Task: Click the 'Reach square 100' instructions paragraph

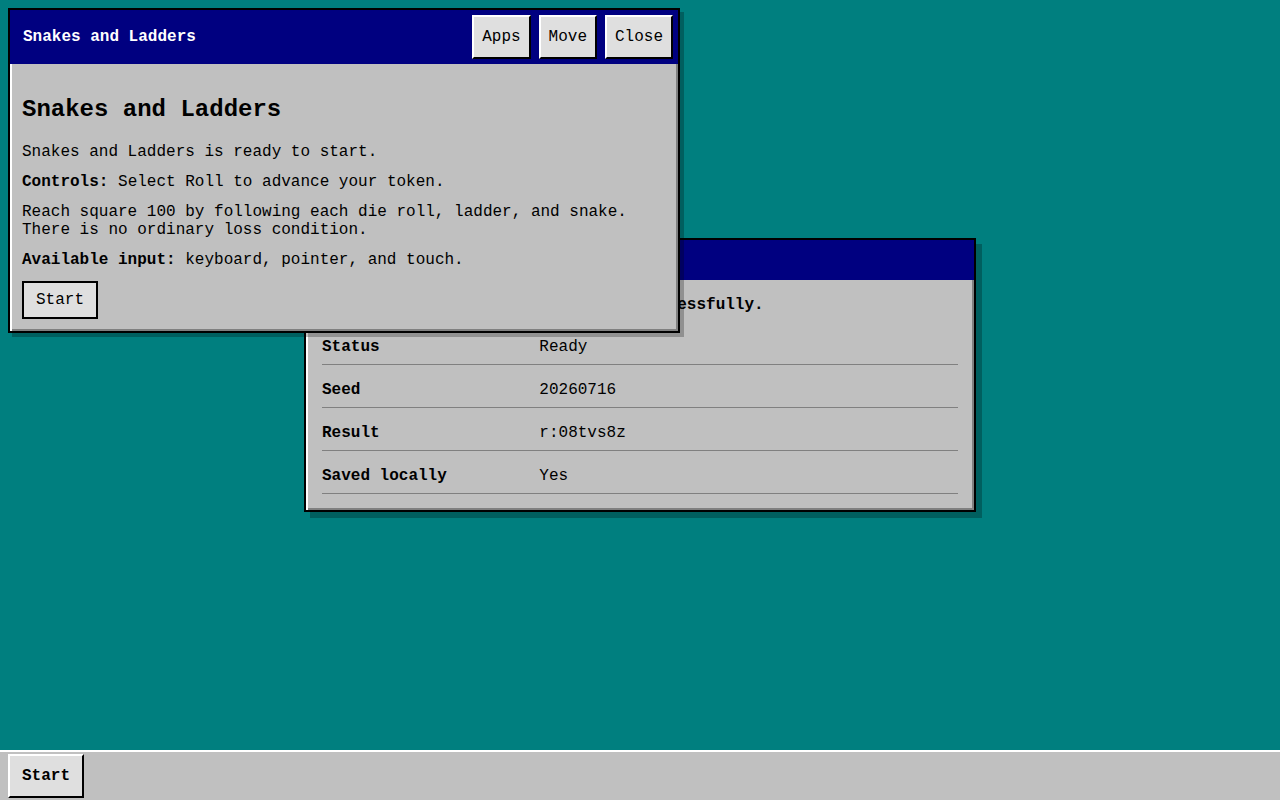Action: click(324, 221)
